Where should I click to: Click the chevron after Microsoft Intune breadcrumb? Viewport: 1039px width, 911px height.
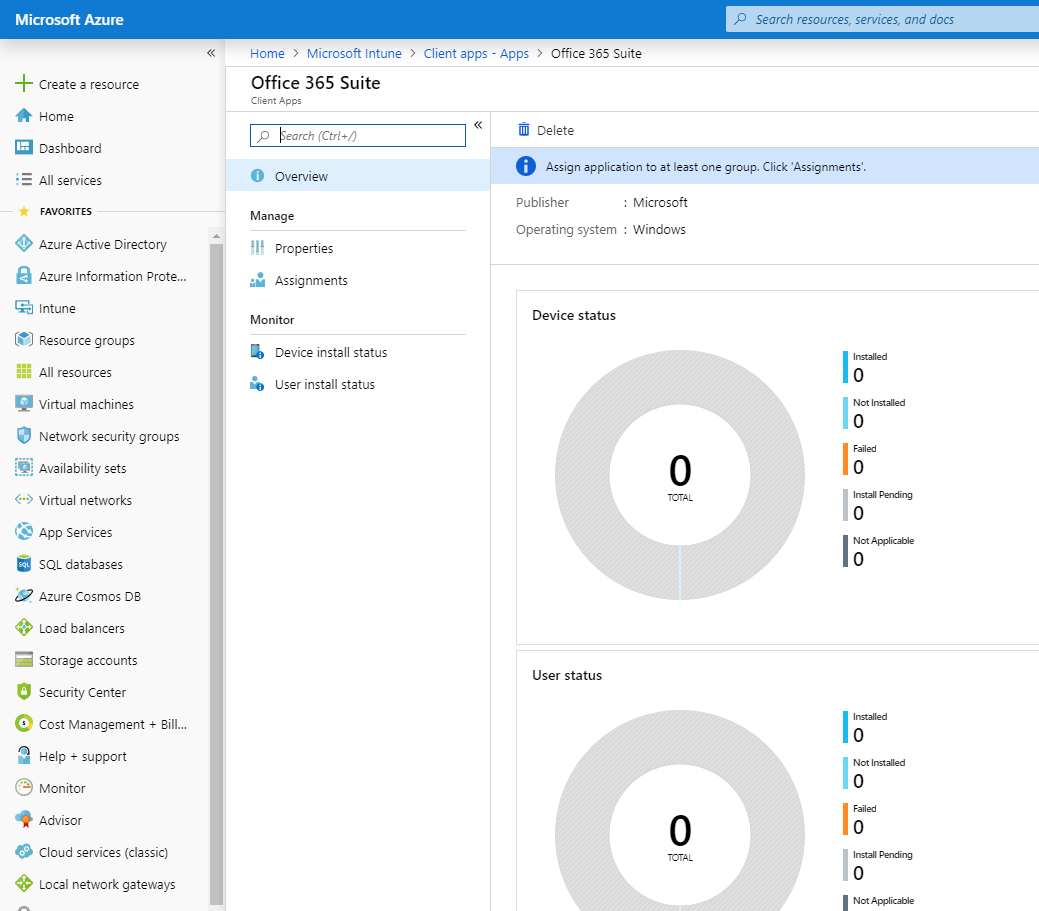[x=413, y=54]
